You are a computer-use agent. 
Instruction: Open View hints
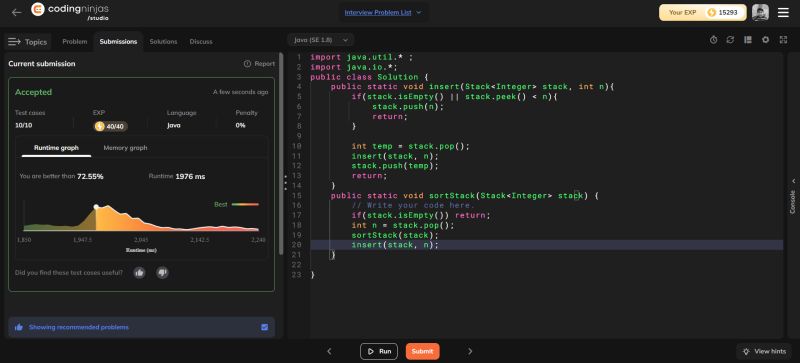[x=764, y=351]
